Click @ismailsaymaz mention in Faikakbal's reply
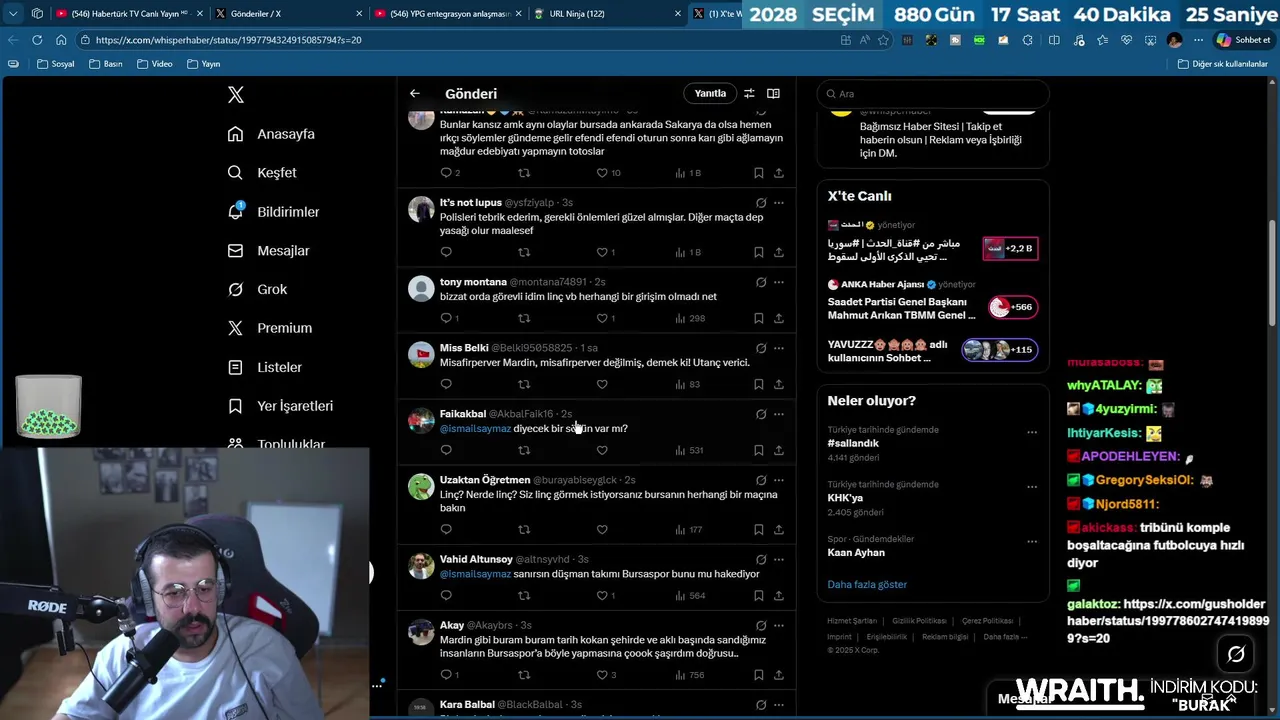1280x720 pixels. pos(475,429)
